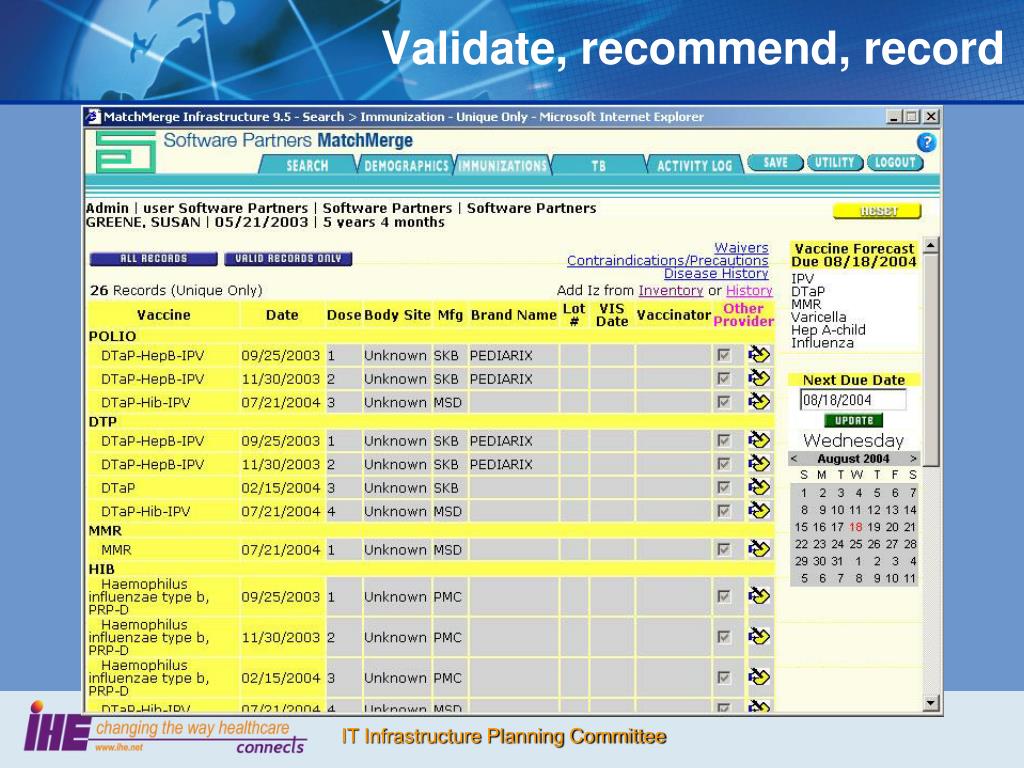Image resolution: width=1024 pixels, height=768 pixels.
Task: Toggle Other Provider for DTP 09/25/2003
Action: click(x=724, y=441)
